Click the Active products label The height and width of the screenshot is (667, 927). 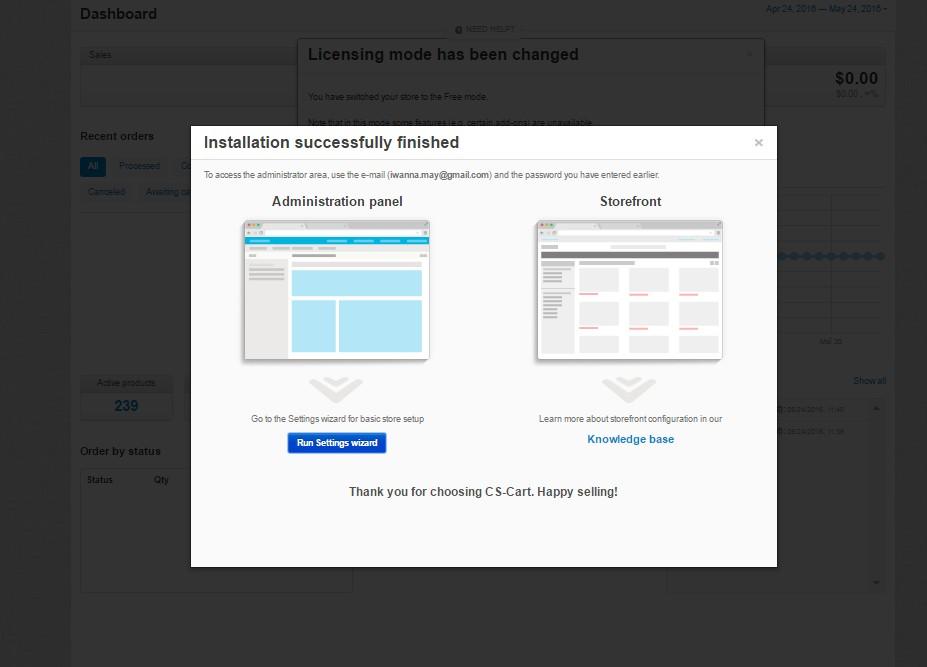(126, 383)
